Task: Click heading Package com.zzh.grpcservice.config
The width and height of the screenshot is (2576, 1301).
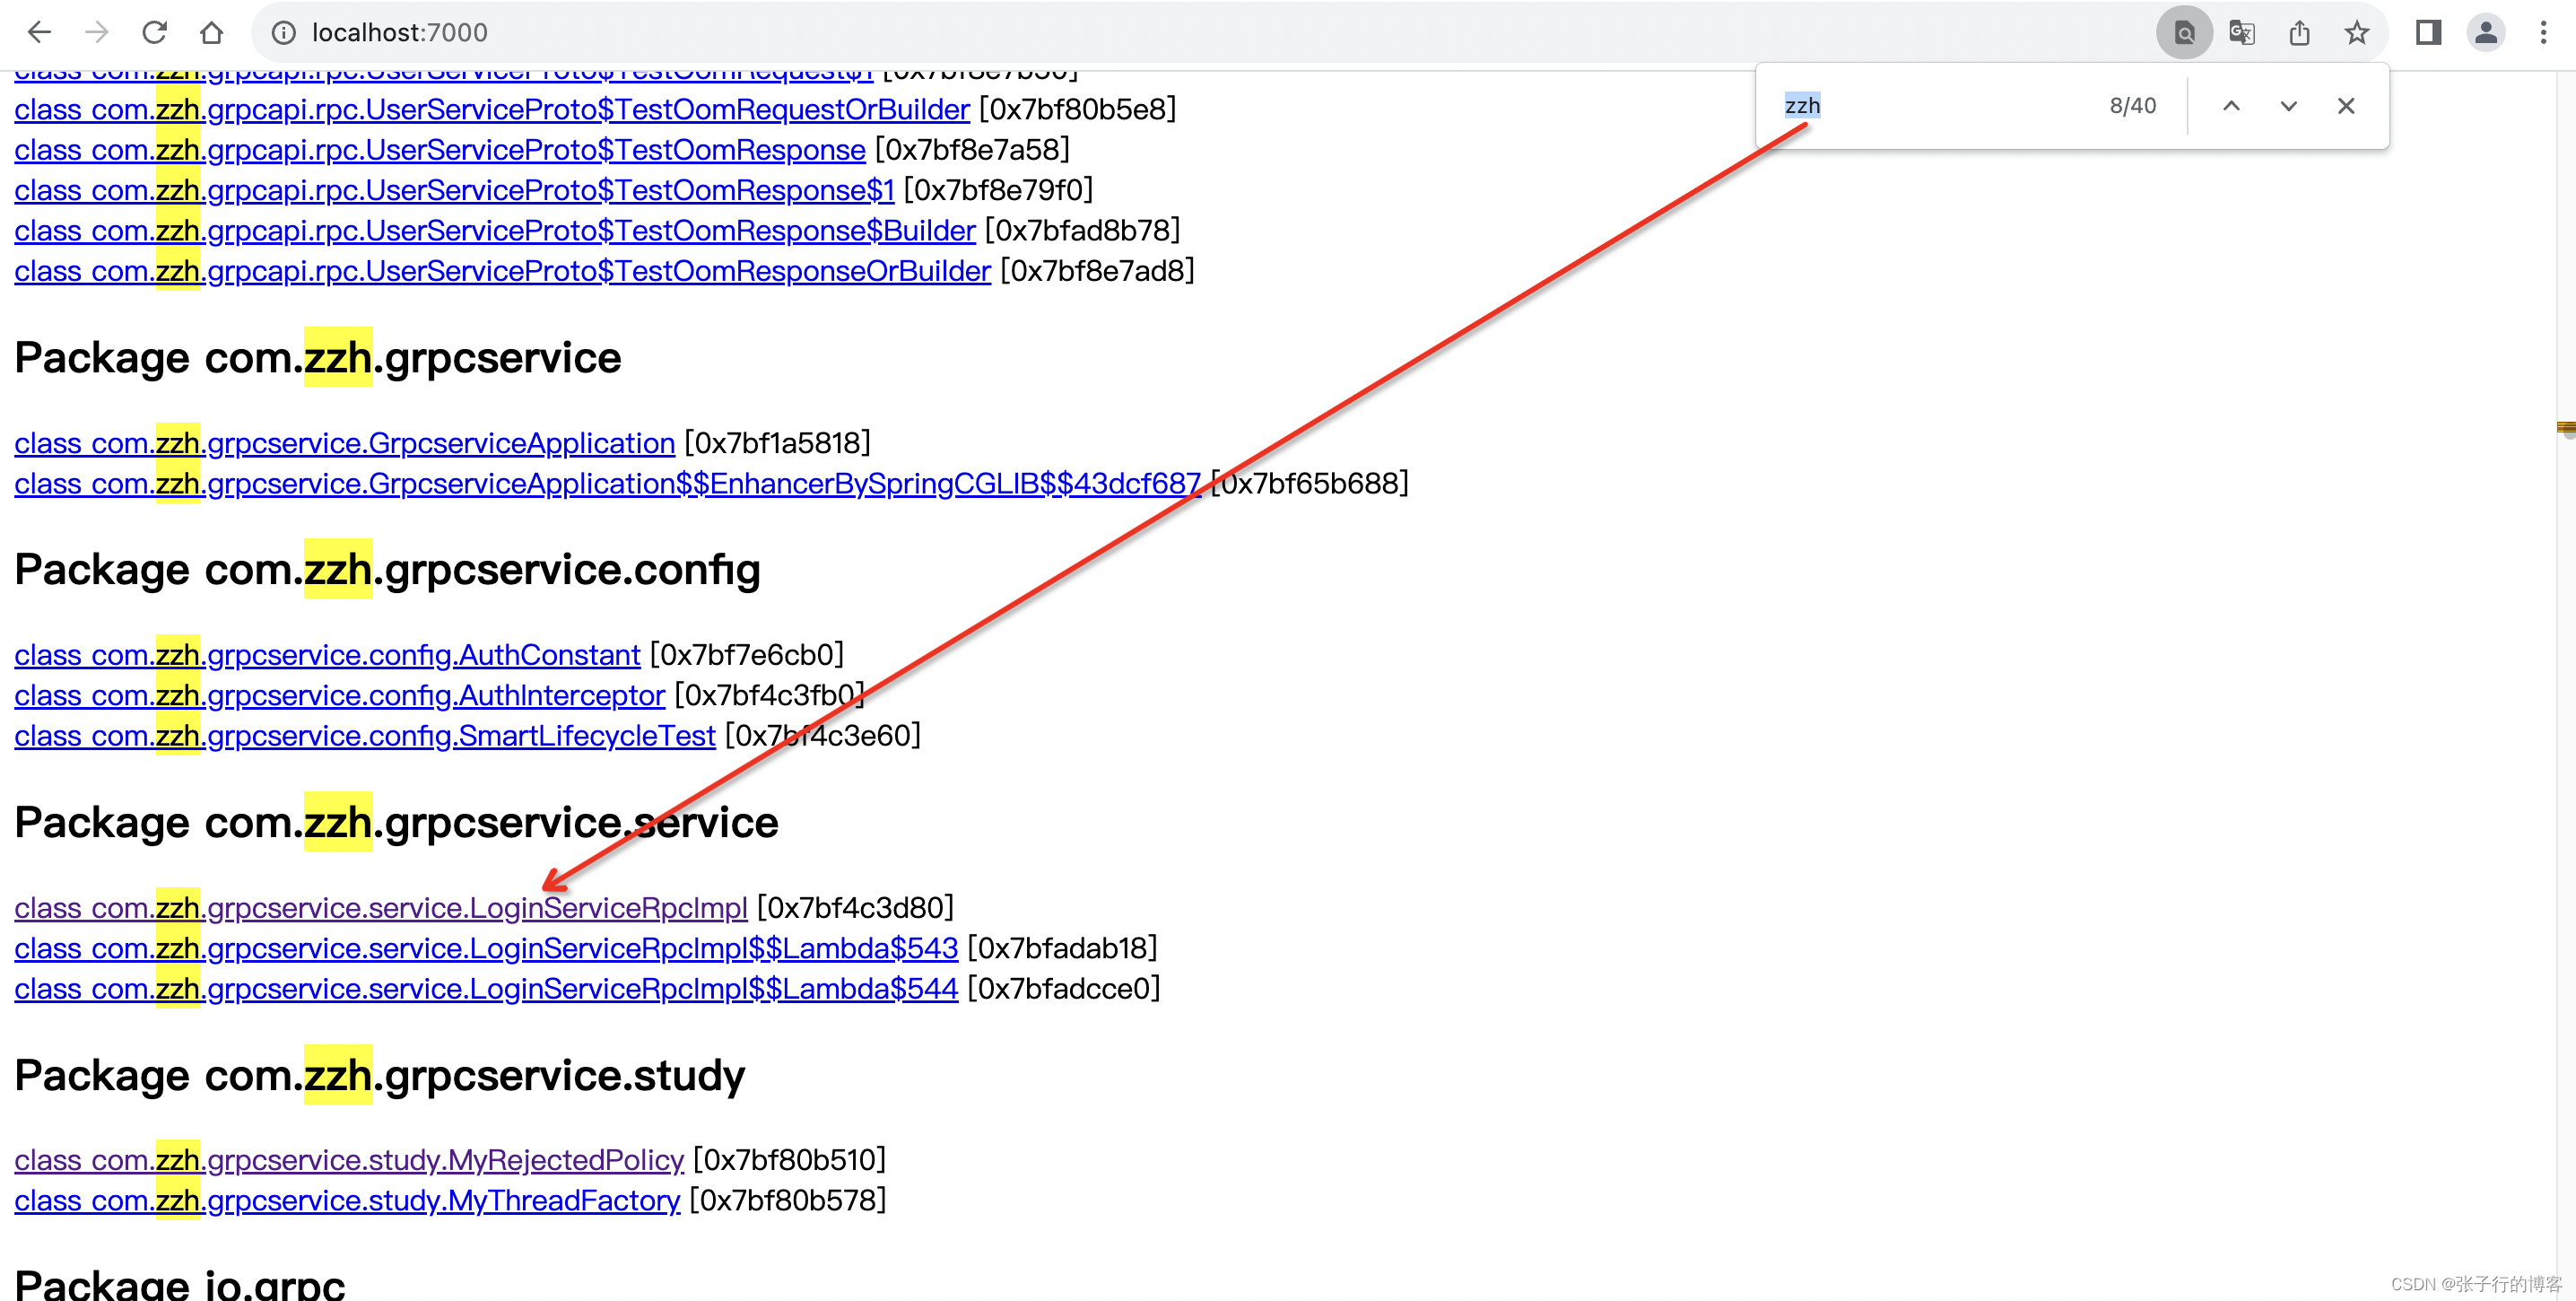Action: pyautogui.click(x=388, y=570)
